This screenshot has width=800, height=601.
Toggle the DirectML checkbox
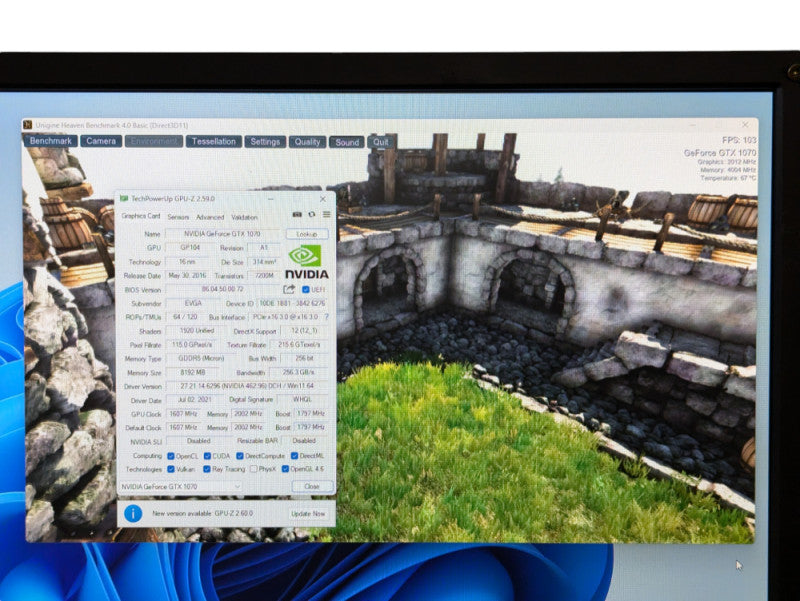pyautogui.click(x=294, y=456)
